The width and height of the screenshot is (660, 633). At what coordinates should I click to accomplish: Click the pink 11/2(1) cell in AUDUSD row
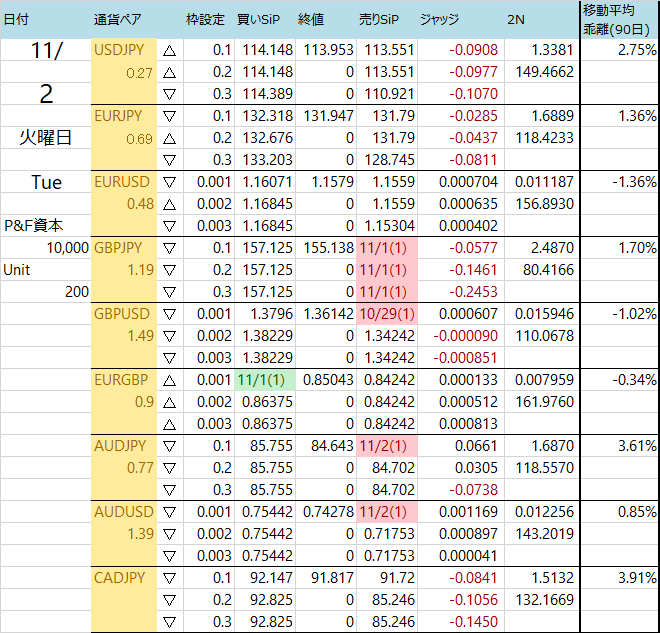click(387, 512)
